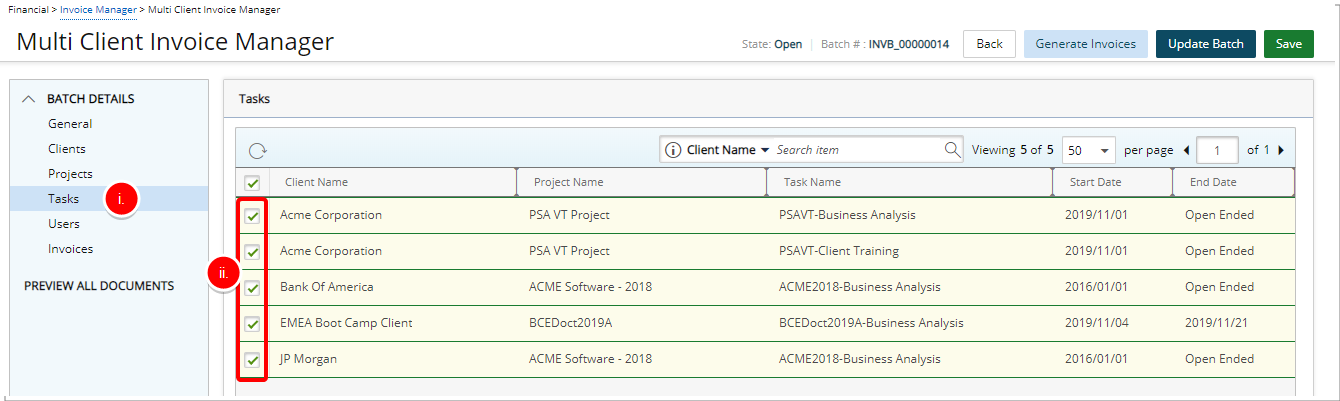Uncheck the PSAVT-Business Analysis row checkbox
The image size is (1340, 401).
pos(253,216)
